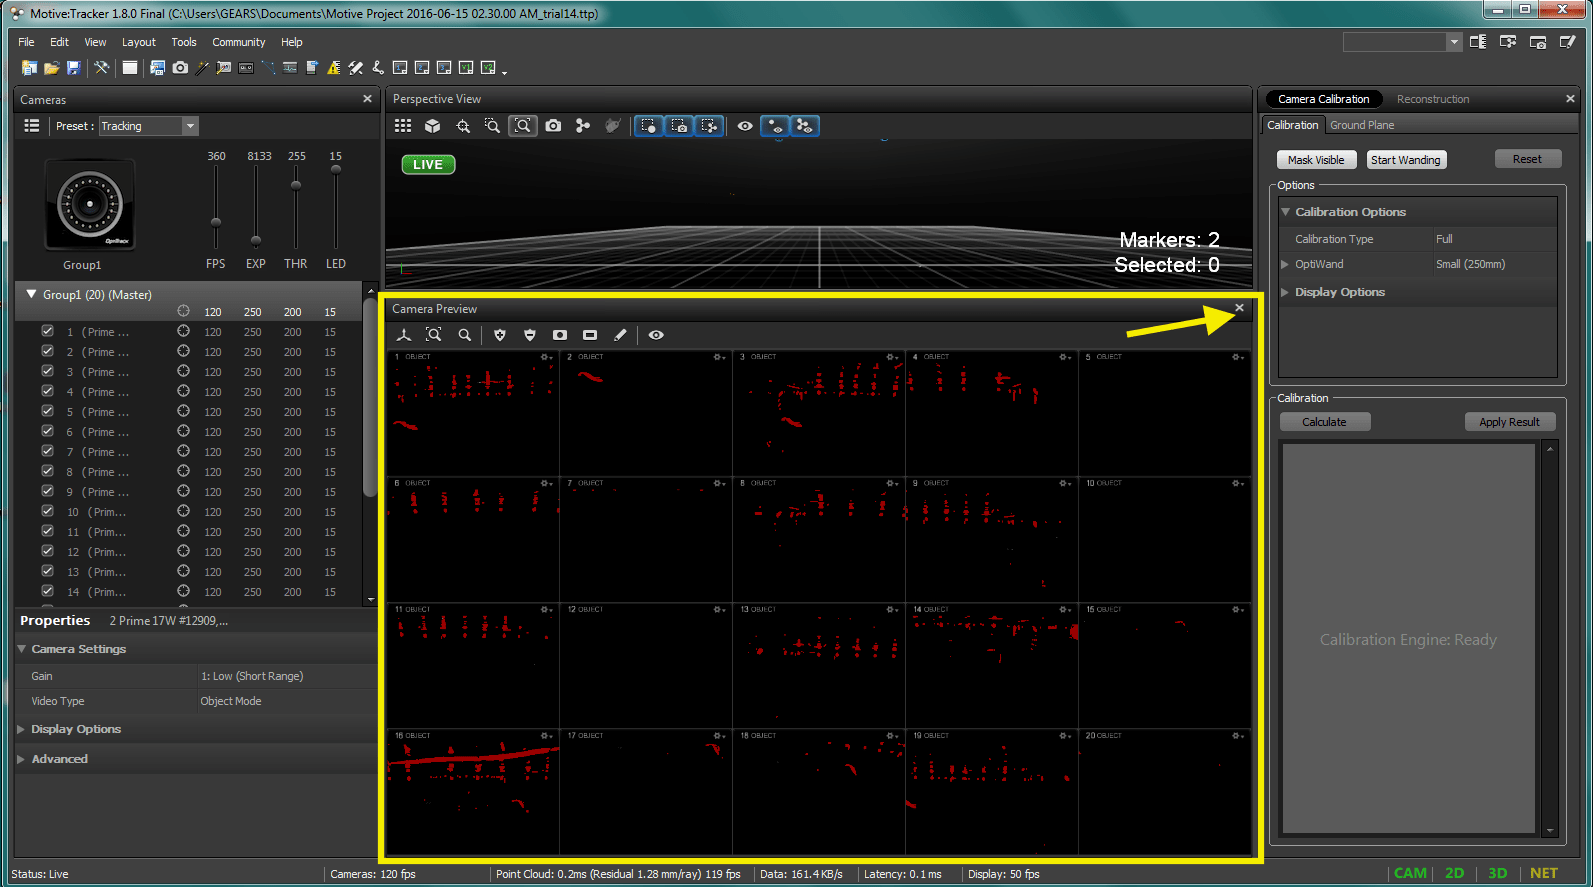
Task: Adjust the EXP slider handle
Action: click(x=256, y=240)
